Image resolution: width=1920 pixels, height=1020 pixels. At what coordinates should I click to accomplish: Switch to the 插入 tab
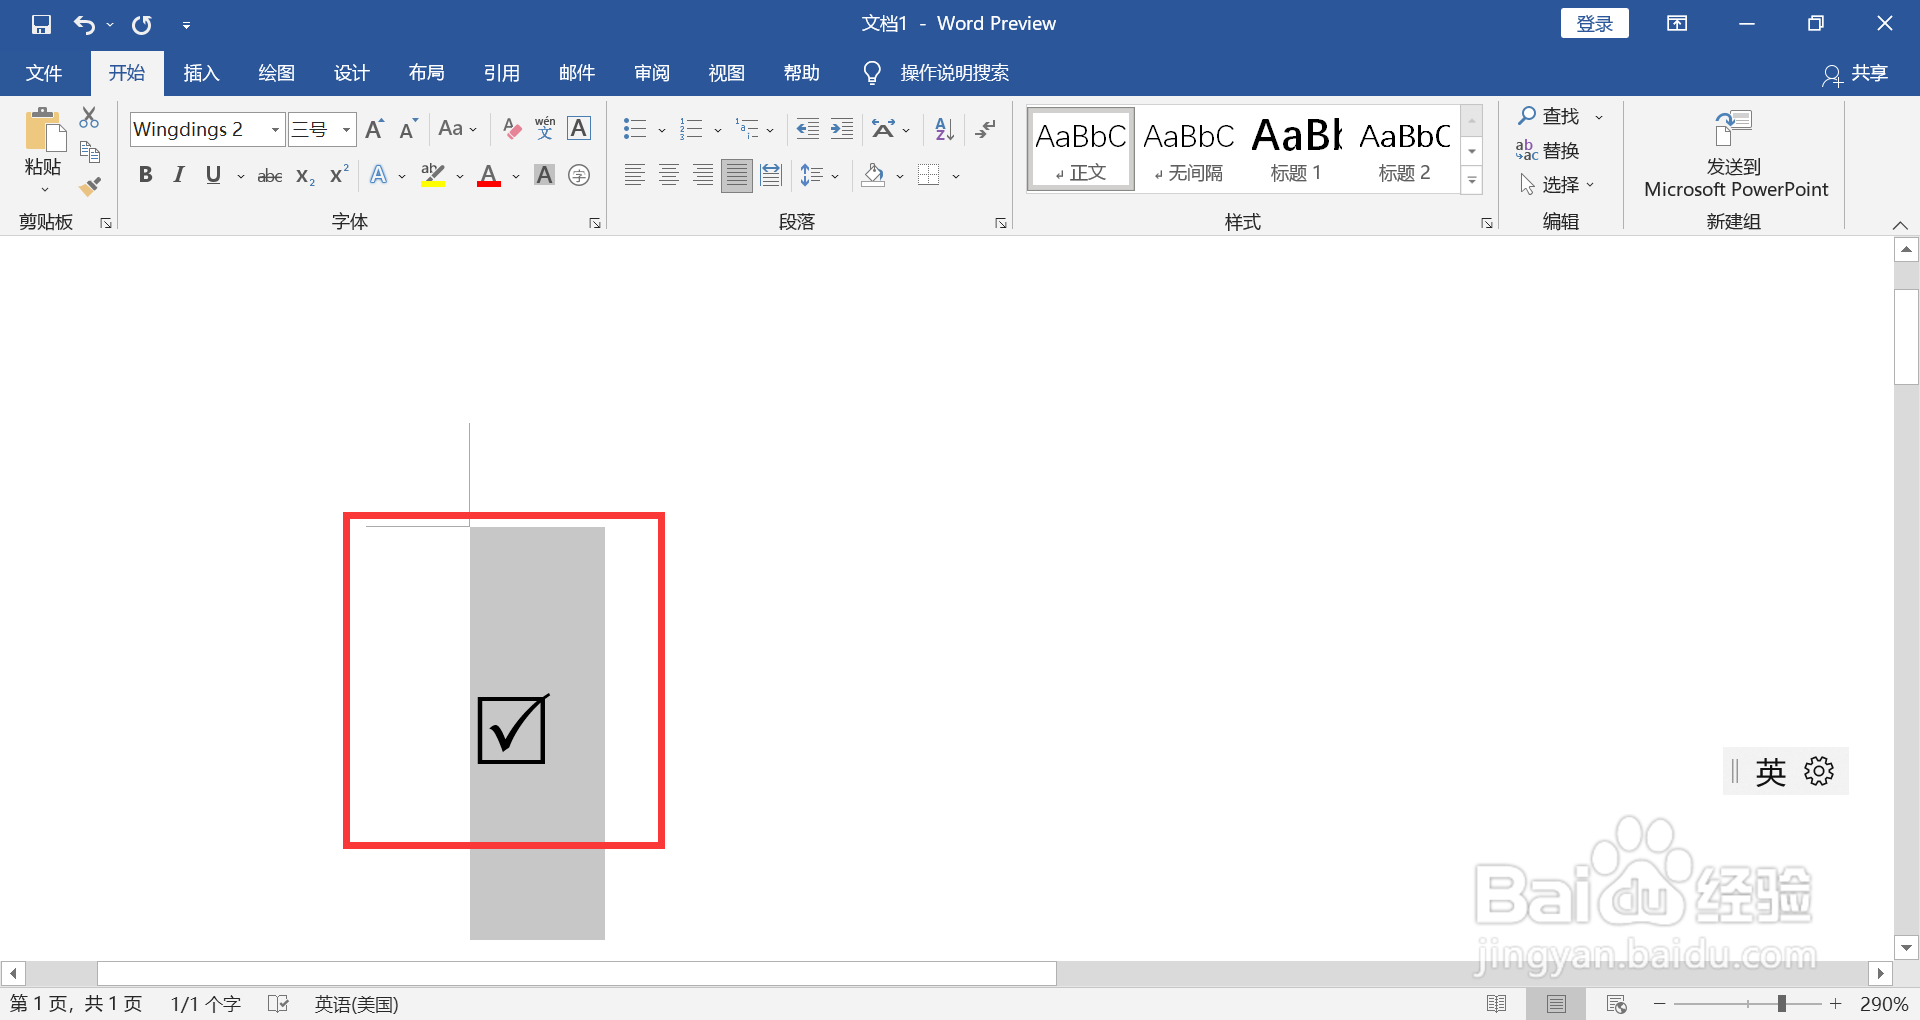(201, 73)
